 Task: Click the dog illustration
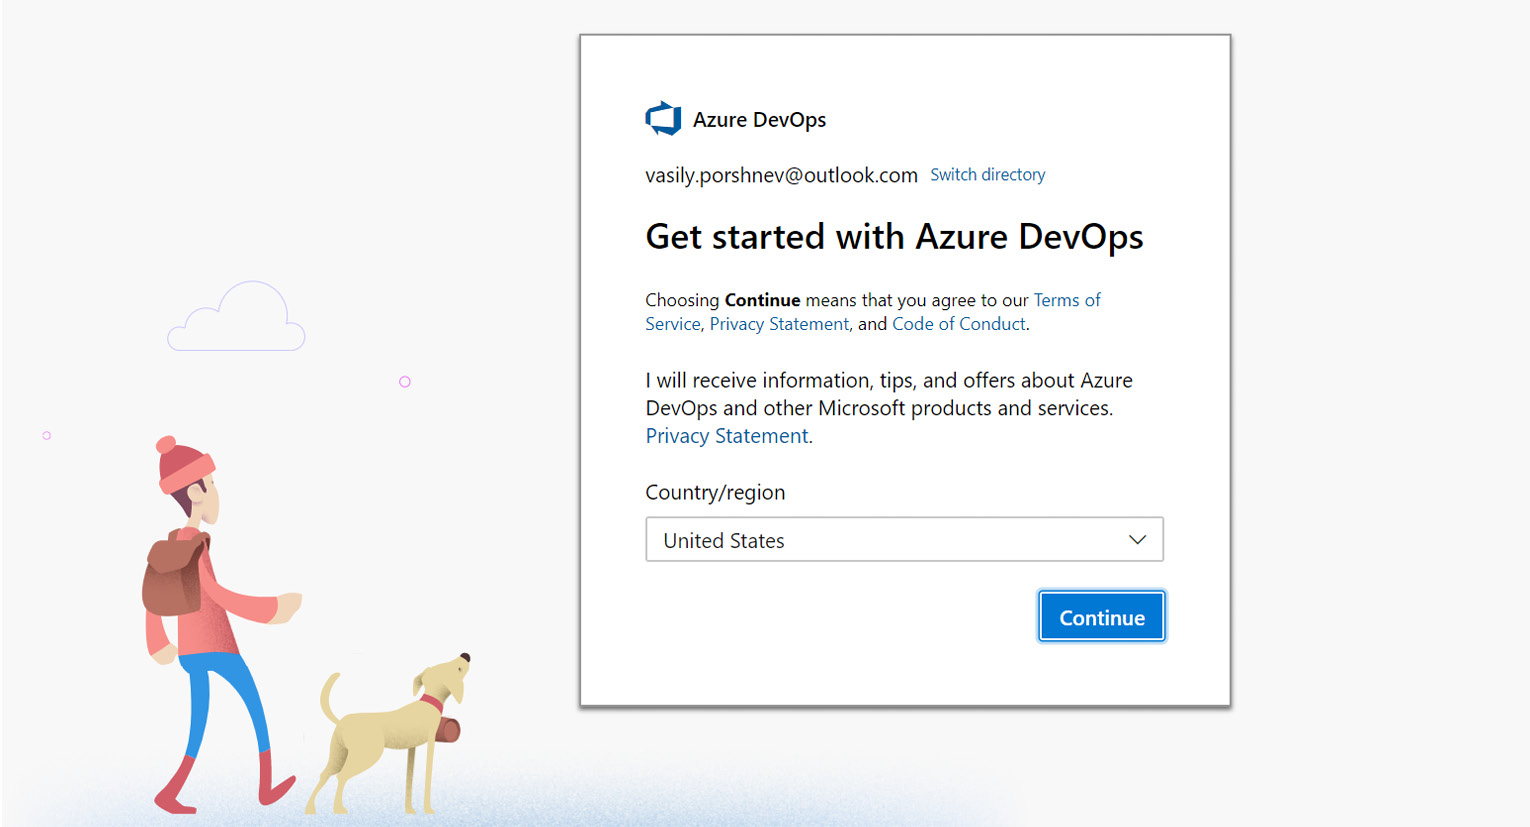[x=390, y=730]
